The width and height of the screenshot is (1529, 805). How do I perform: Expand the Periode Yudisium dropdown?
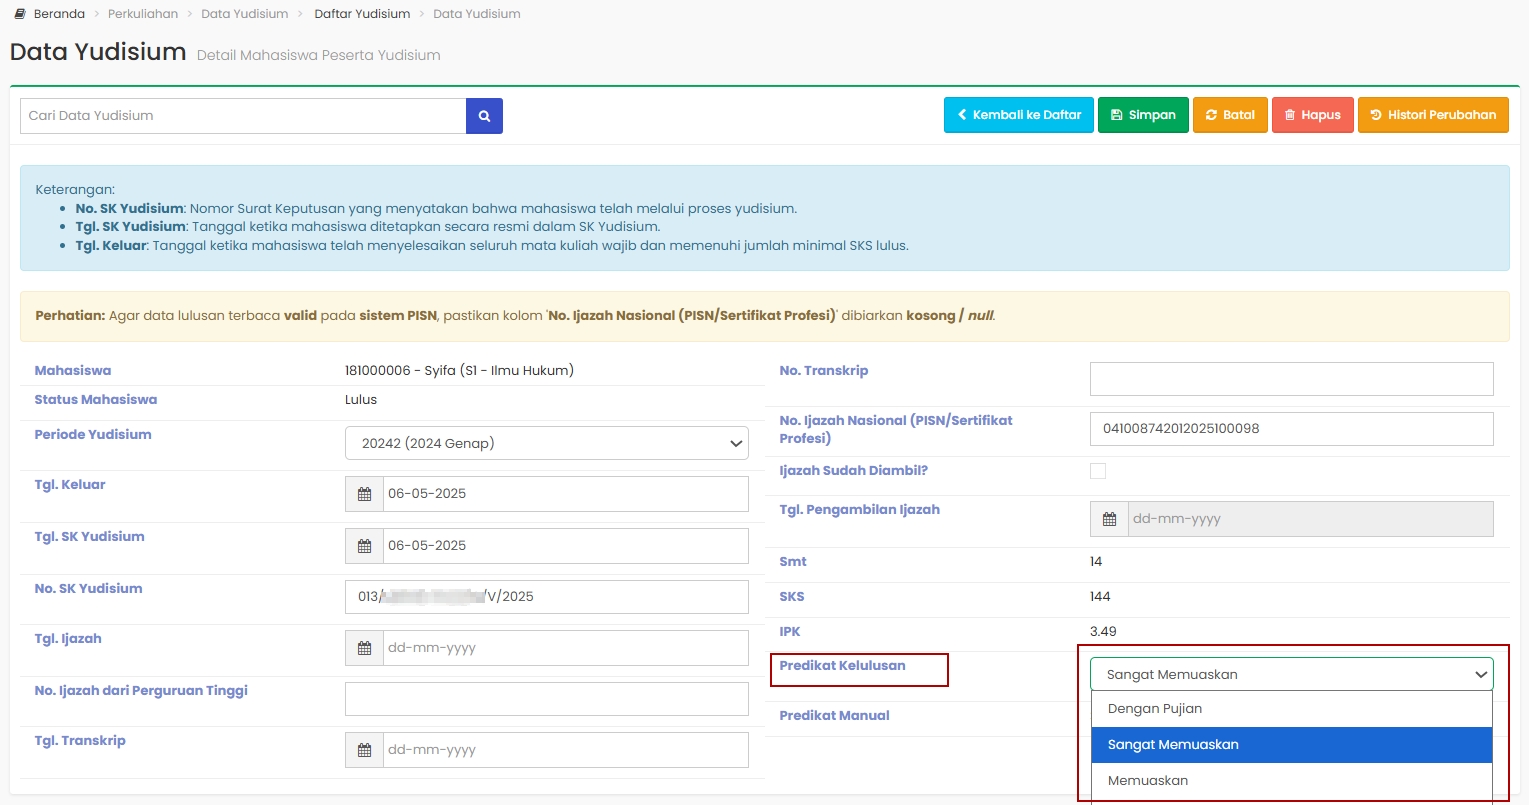point(546,443)
